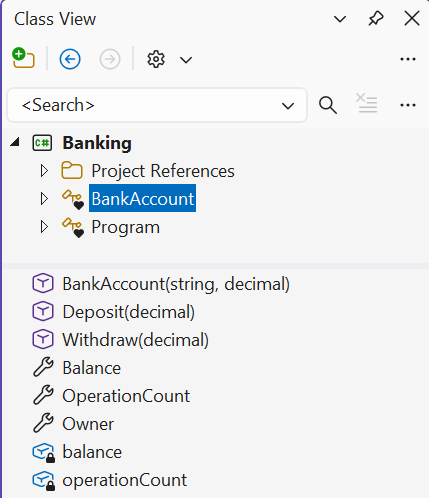Open the search row overflow options
This screenshot has height=498, width=429.
pyautogui.click(x=408, y=105)
